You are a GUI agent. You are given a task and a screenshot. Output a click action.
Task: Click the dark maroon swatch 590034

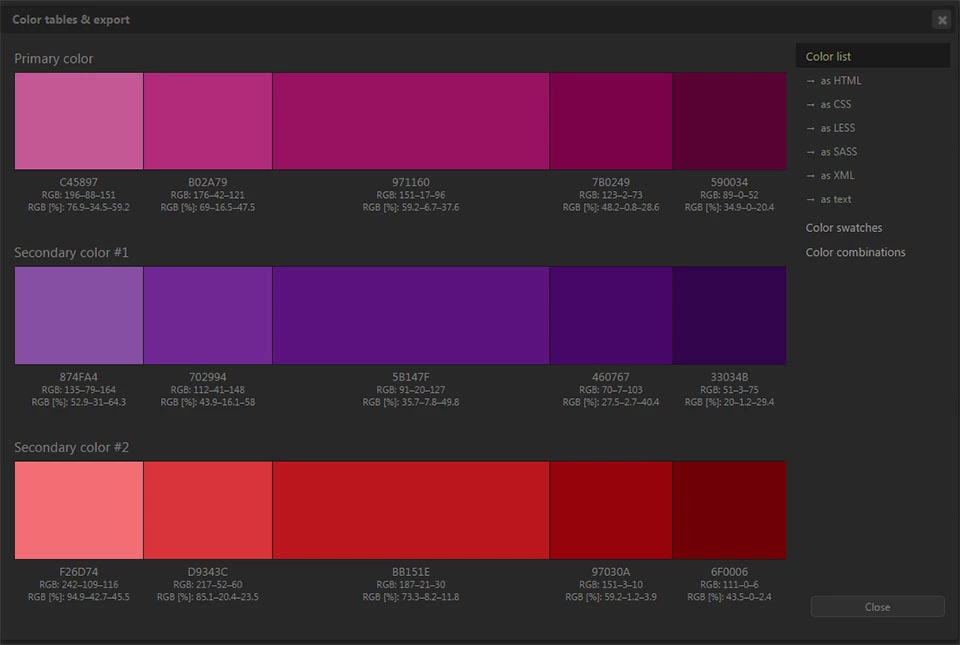(x=729, y=121)
